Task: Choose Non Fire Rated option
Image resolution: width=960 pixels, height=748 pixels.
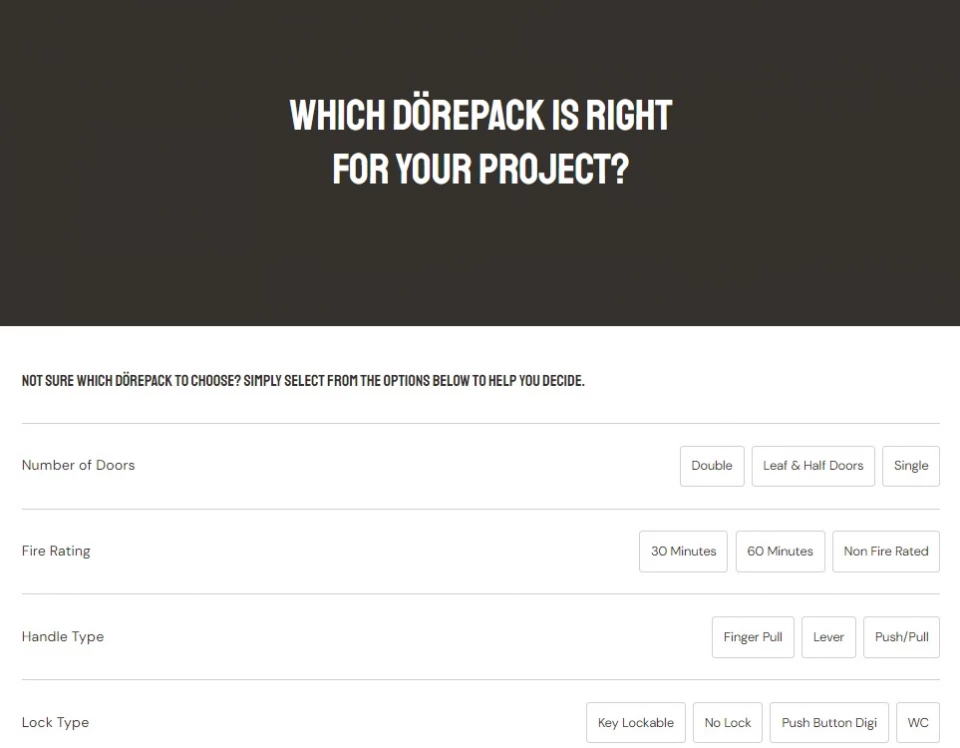Action: 886,552
